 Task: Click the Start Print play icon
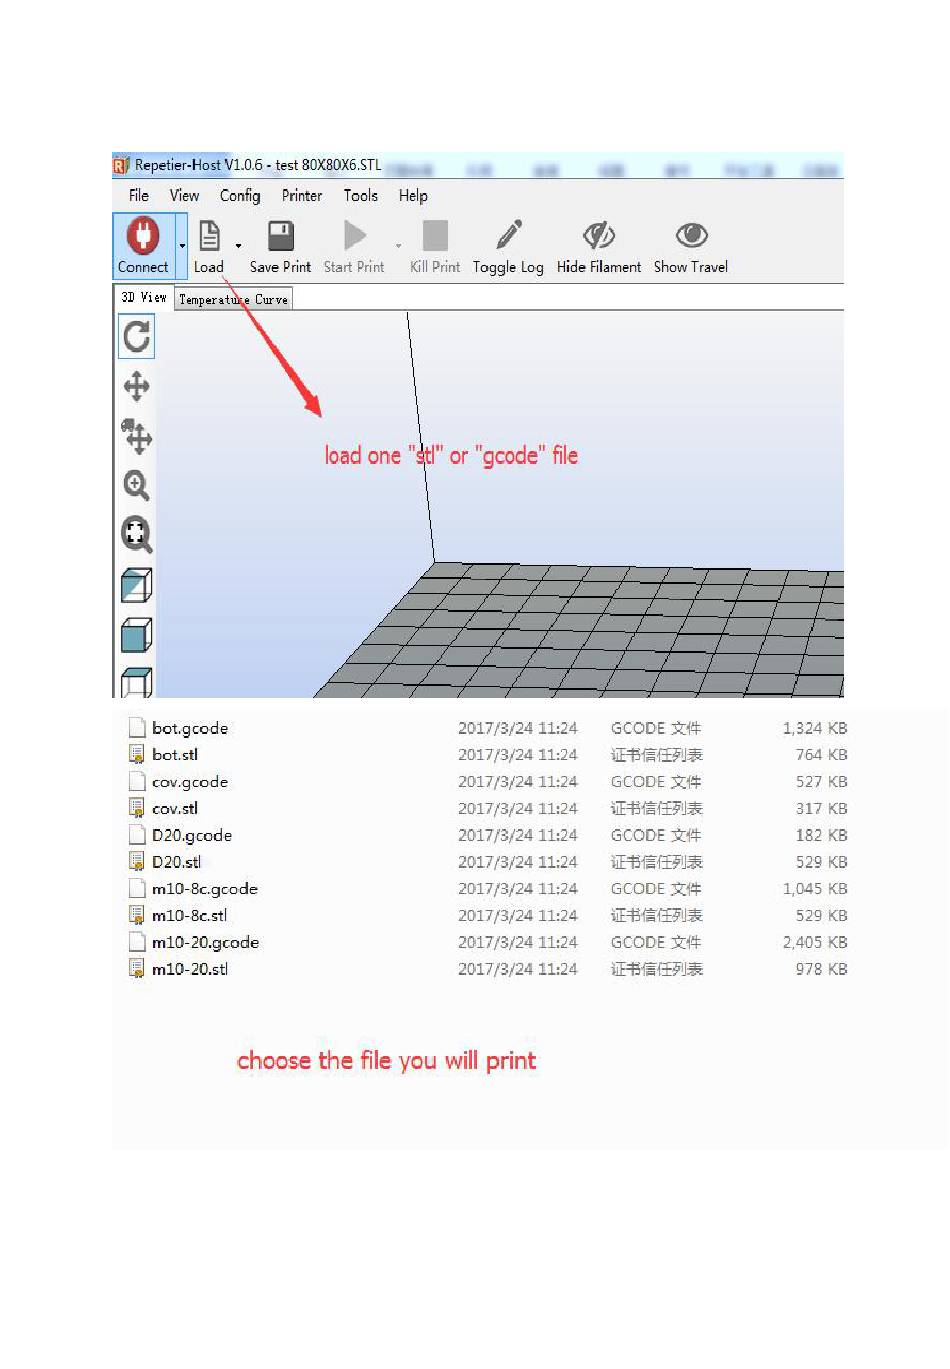(x=355, y=236)
